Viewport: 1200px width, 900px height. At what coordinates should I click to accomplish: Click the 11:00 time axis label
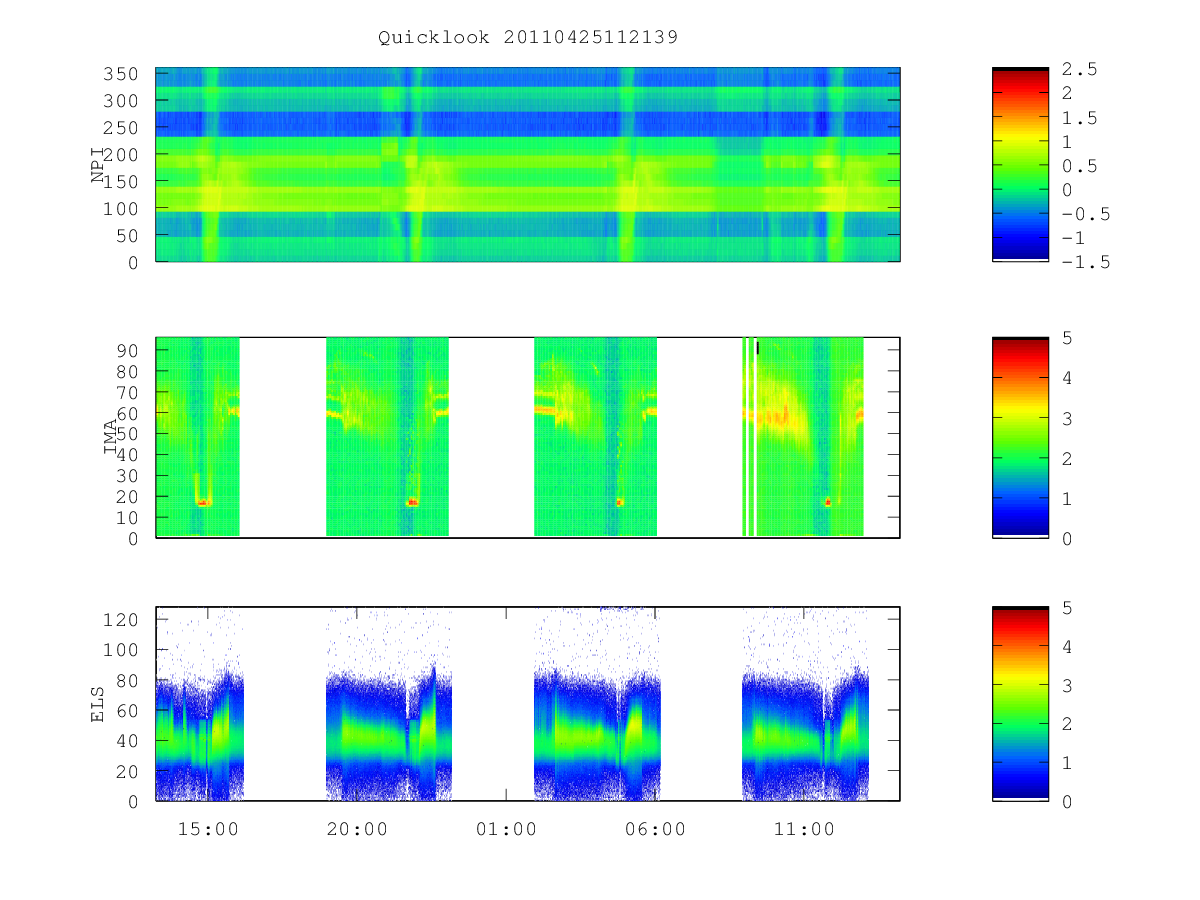(805, 830)
